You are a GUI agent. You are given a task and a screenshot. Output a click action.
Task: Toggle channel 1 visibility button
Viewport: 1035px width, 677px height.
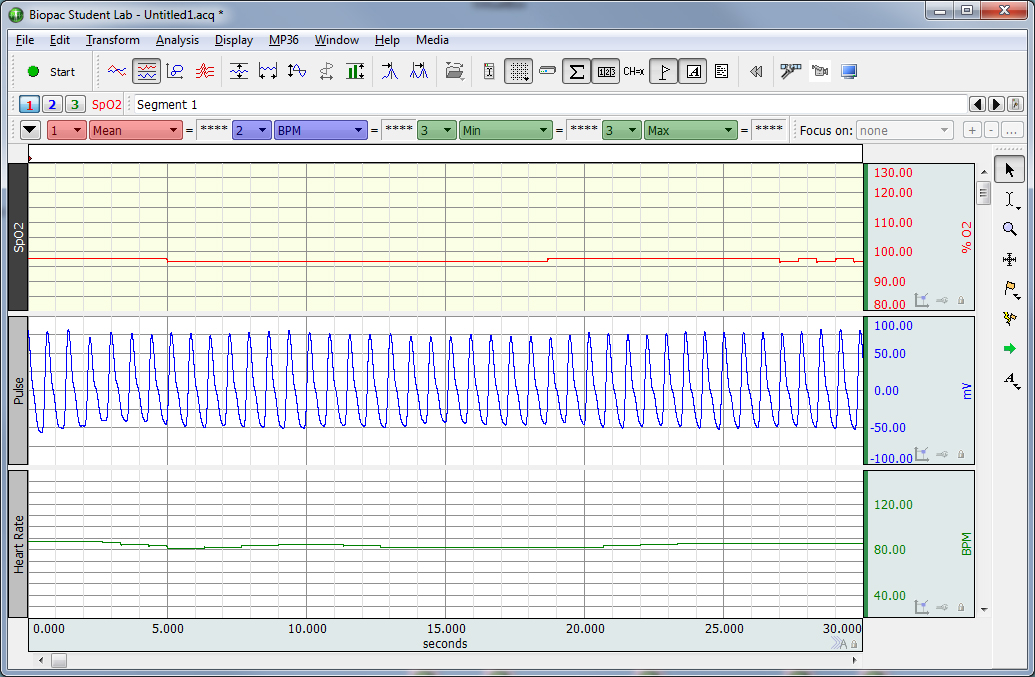tap(29, 105)
